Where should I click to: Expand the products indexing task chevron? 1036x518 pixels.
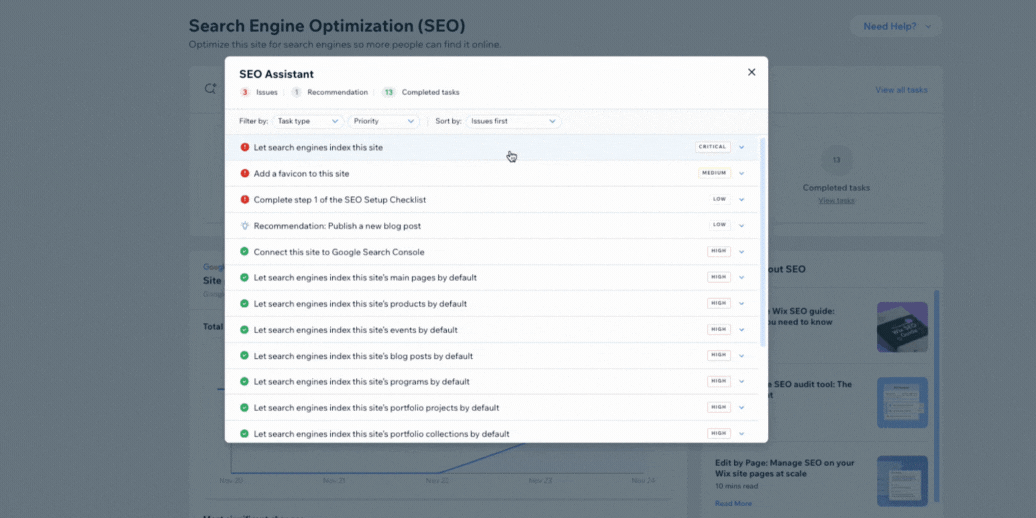click(741, 303)
